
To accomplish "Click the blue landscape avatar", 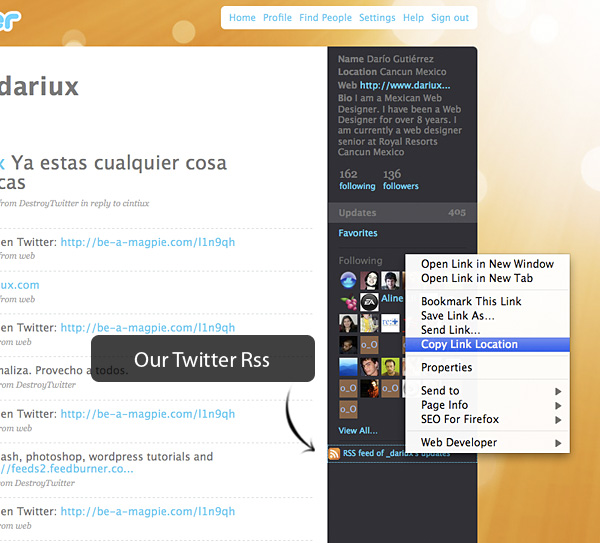I will 348,367.
